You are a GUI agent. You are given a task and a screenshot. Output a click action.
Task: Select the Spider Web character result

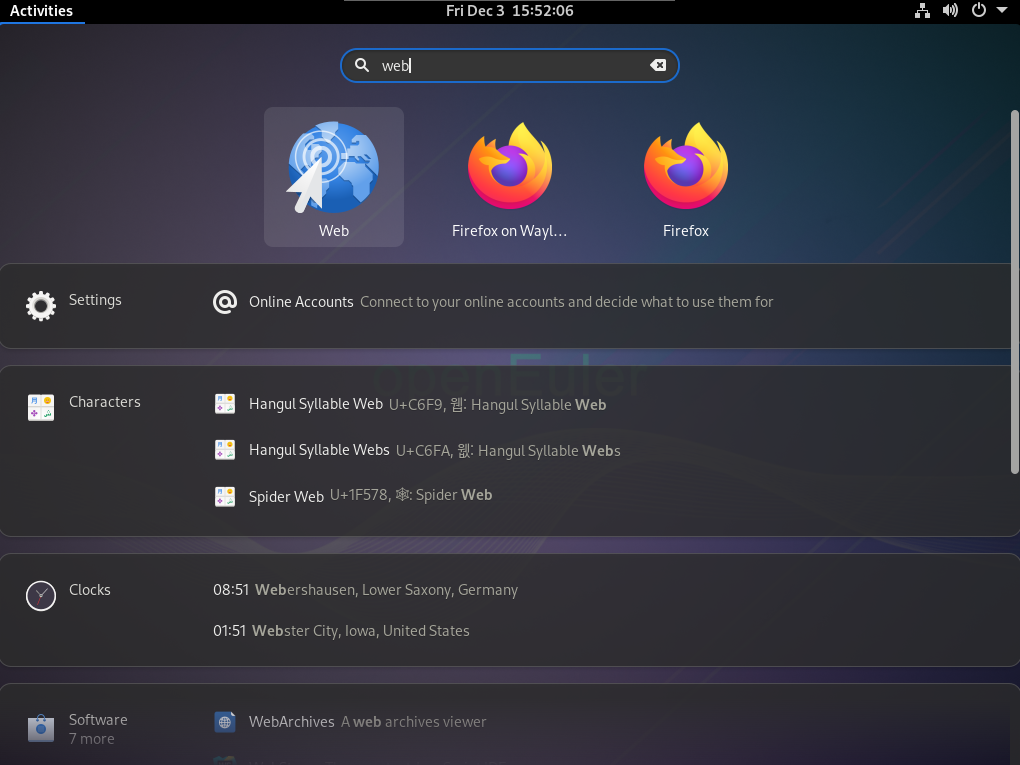tap(286, 496)
